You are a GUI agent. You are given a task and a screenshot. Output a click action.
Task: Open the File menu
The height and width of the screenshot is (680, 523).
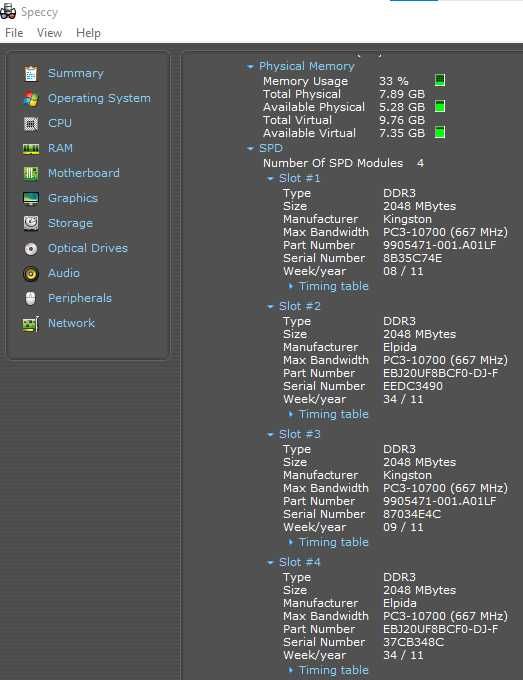point(14,33)
